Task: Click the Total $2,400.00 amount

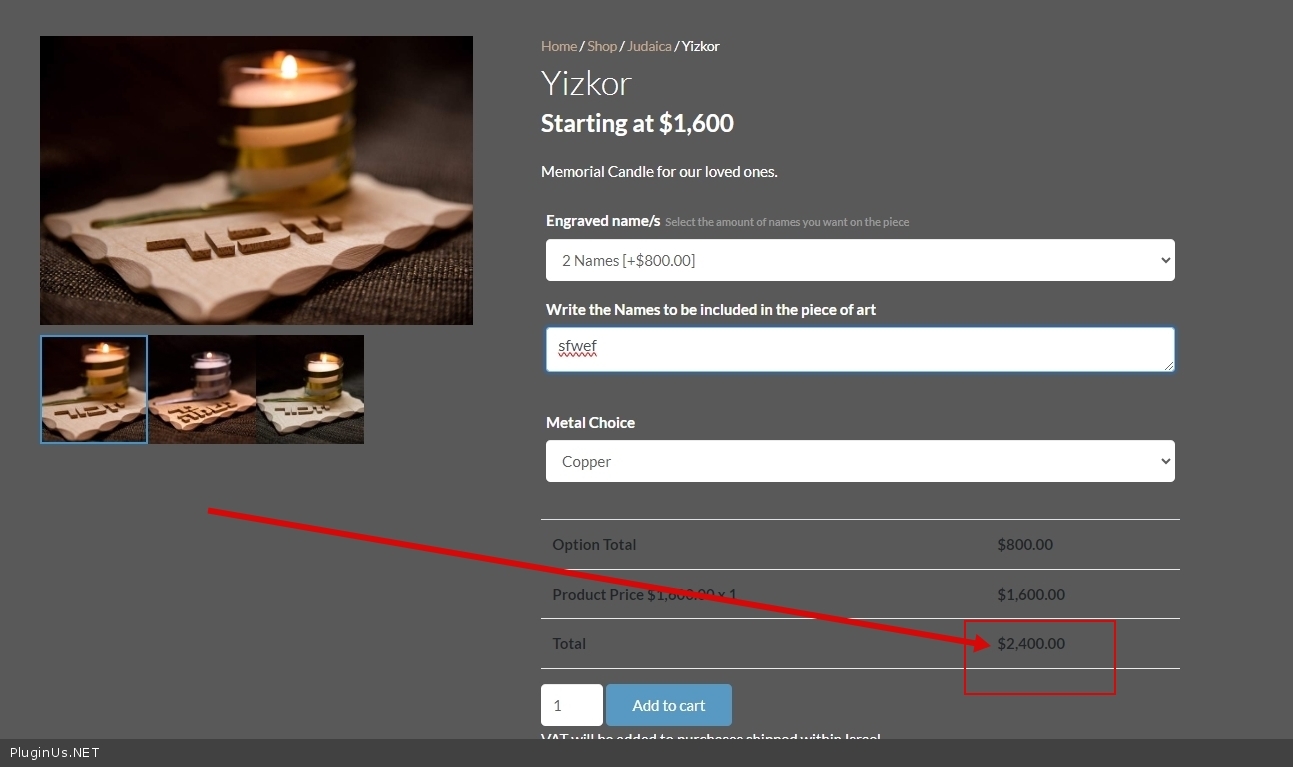Action: pyautogui.click(x=1031, y=643)
